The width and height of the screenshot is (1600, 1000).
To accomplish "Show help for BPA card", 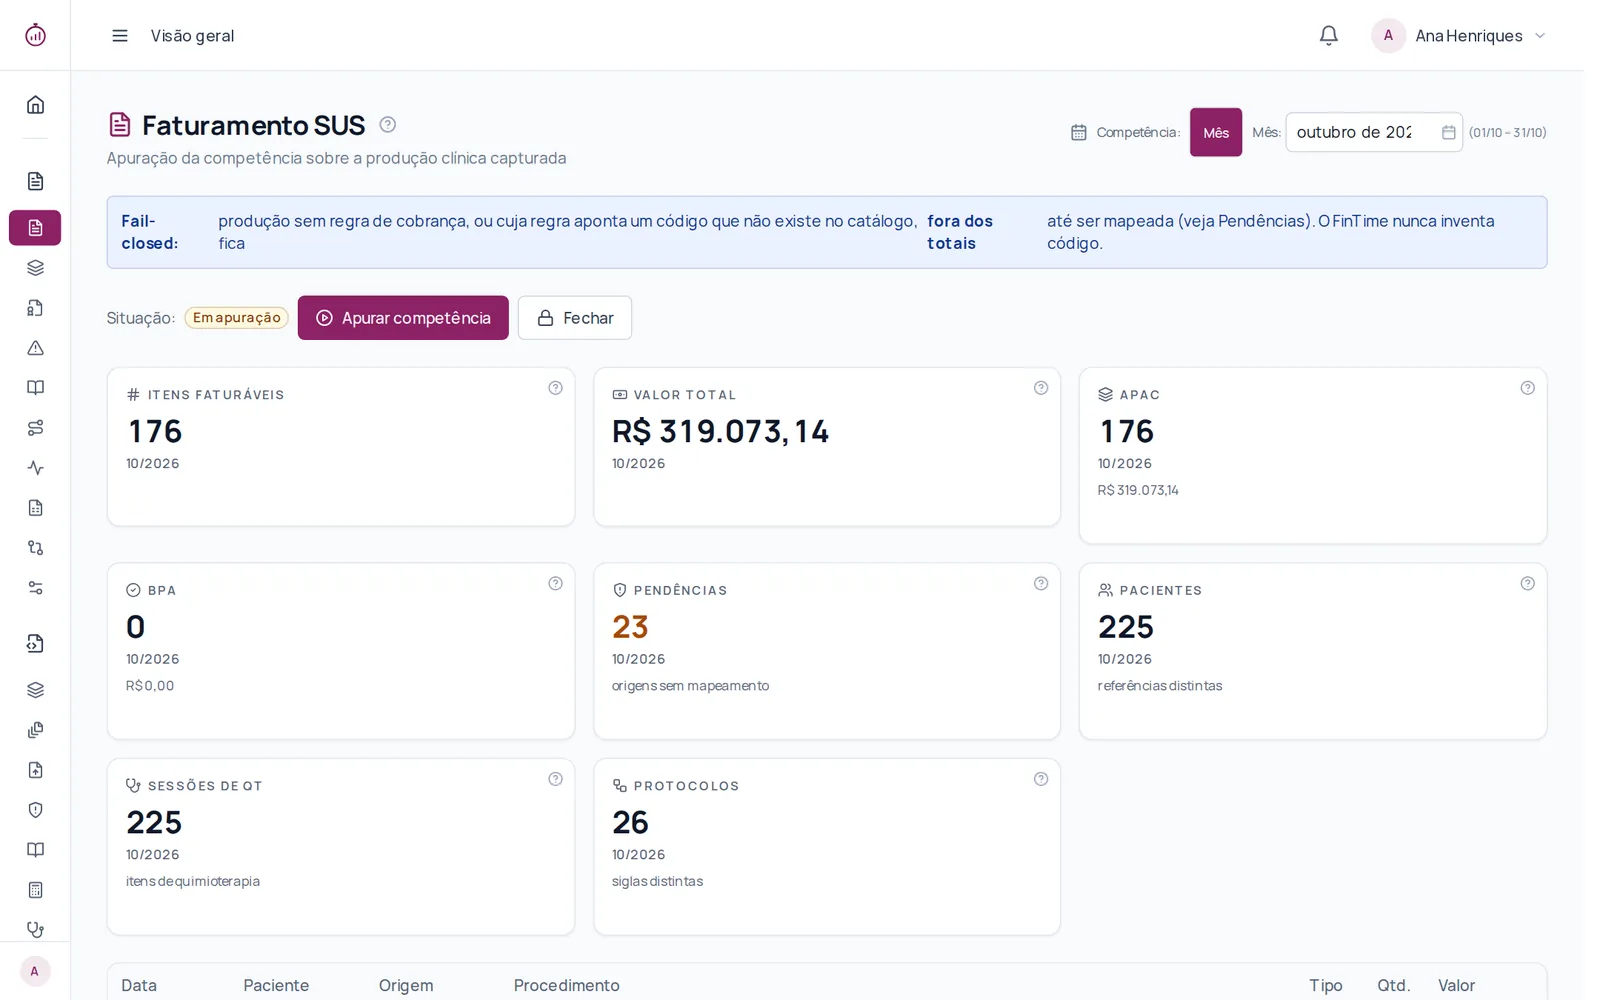I will click(x=555, y=584).
